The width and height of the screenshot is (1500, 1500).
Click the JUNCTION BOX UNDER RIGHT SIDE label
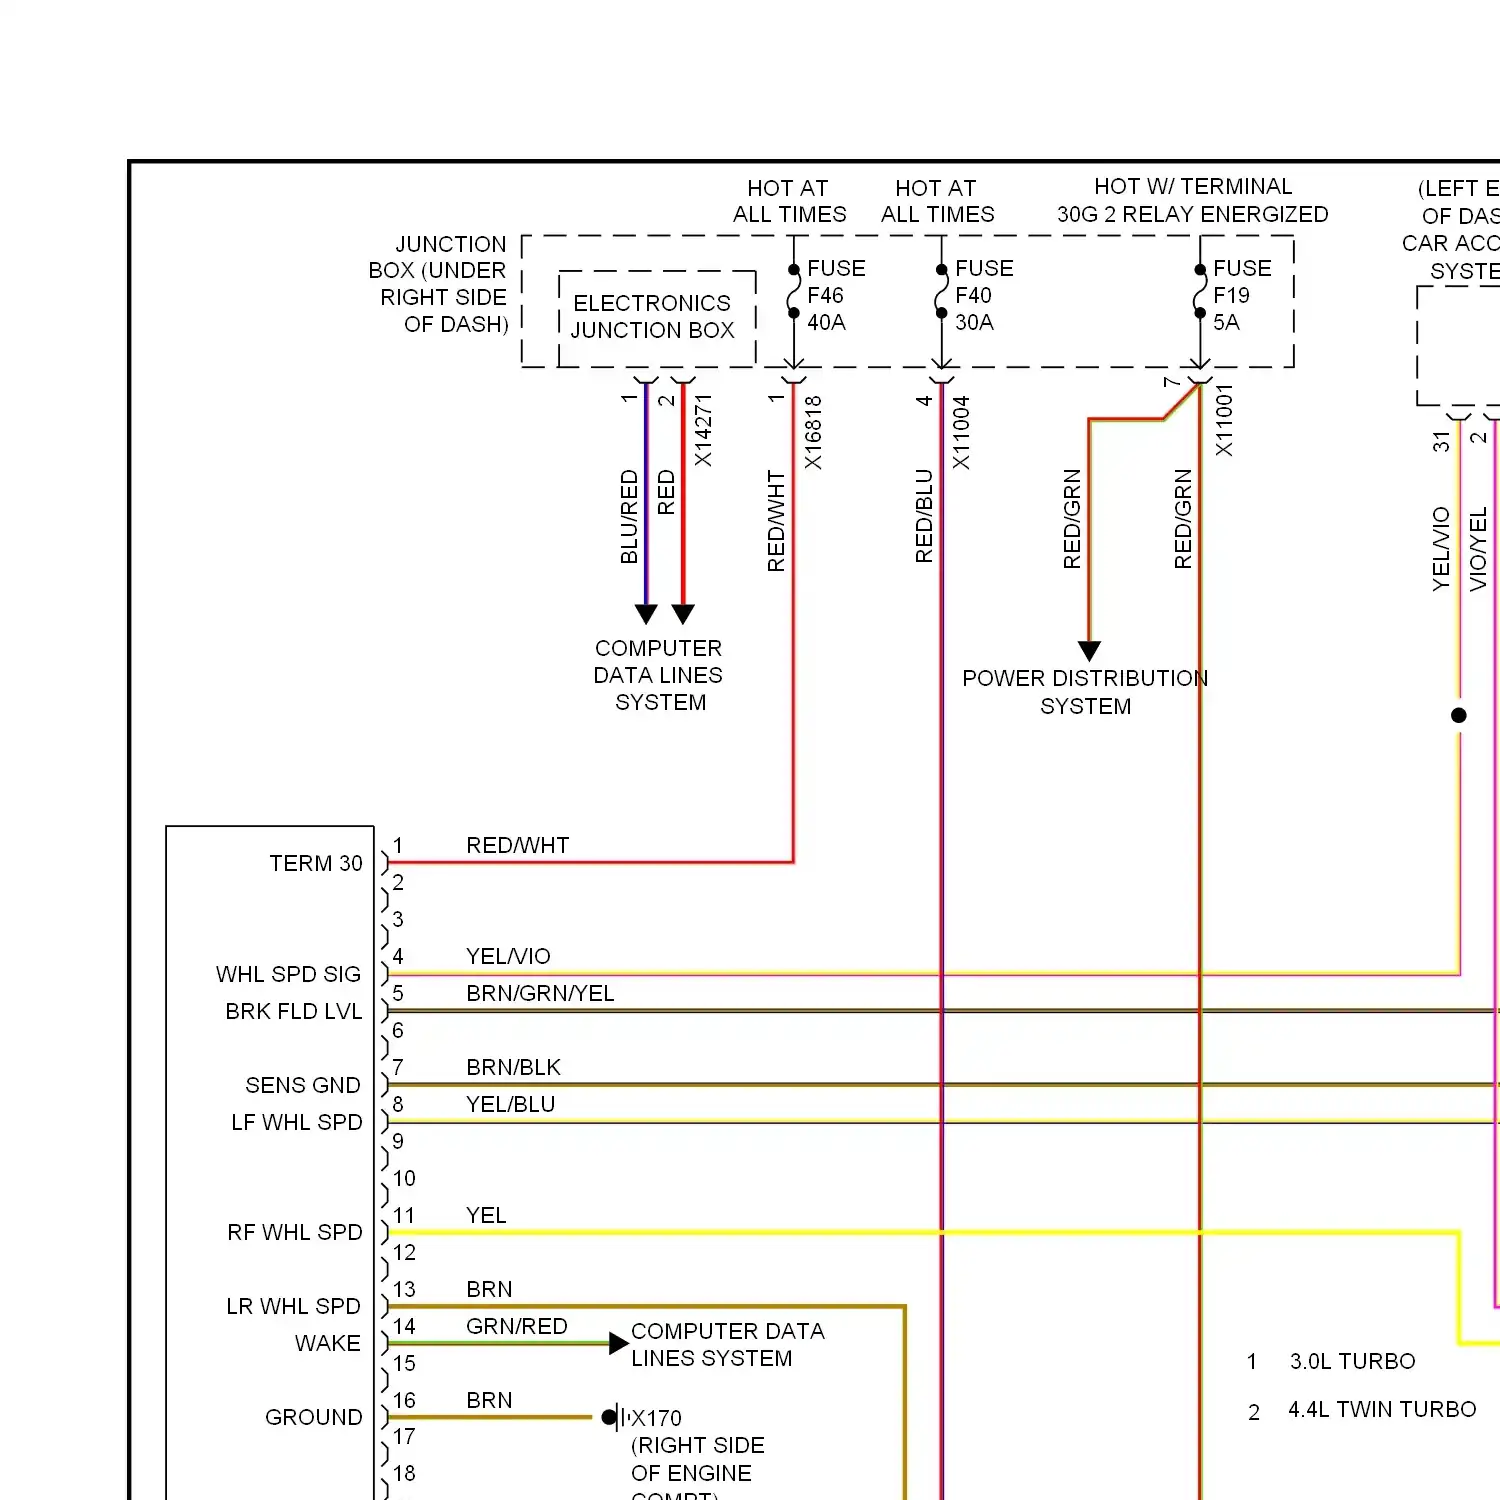439,284
